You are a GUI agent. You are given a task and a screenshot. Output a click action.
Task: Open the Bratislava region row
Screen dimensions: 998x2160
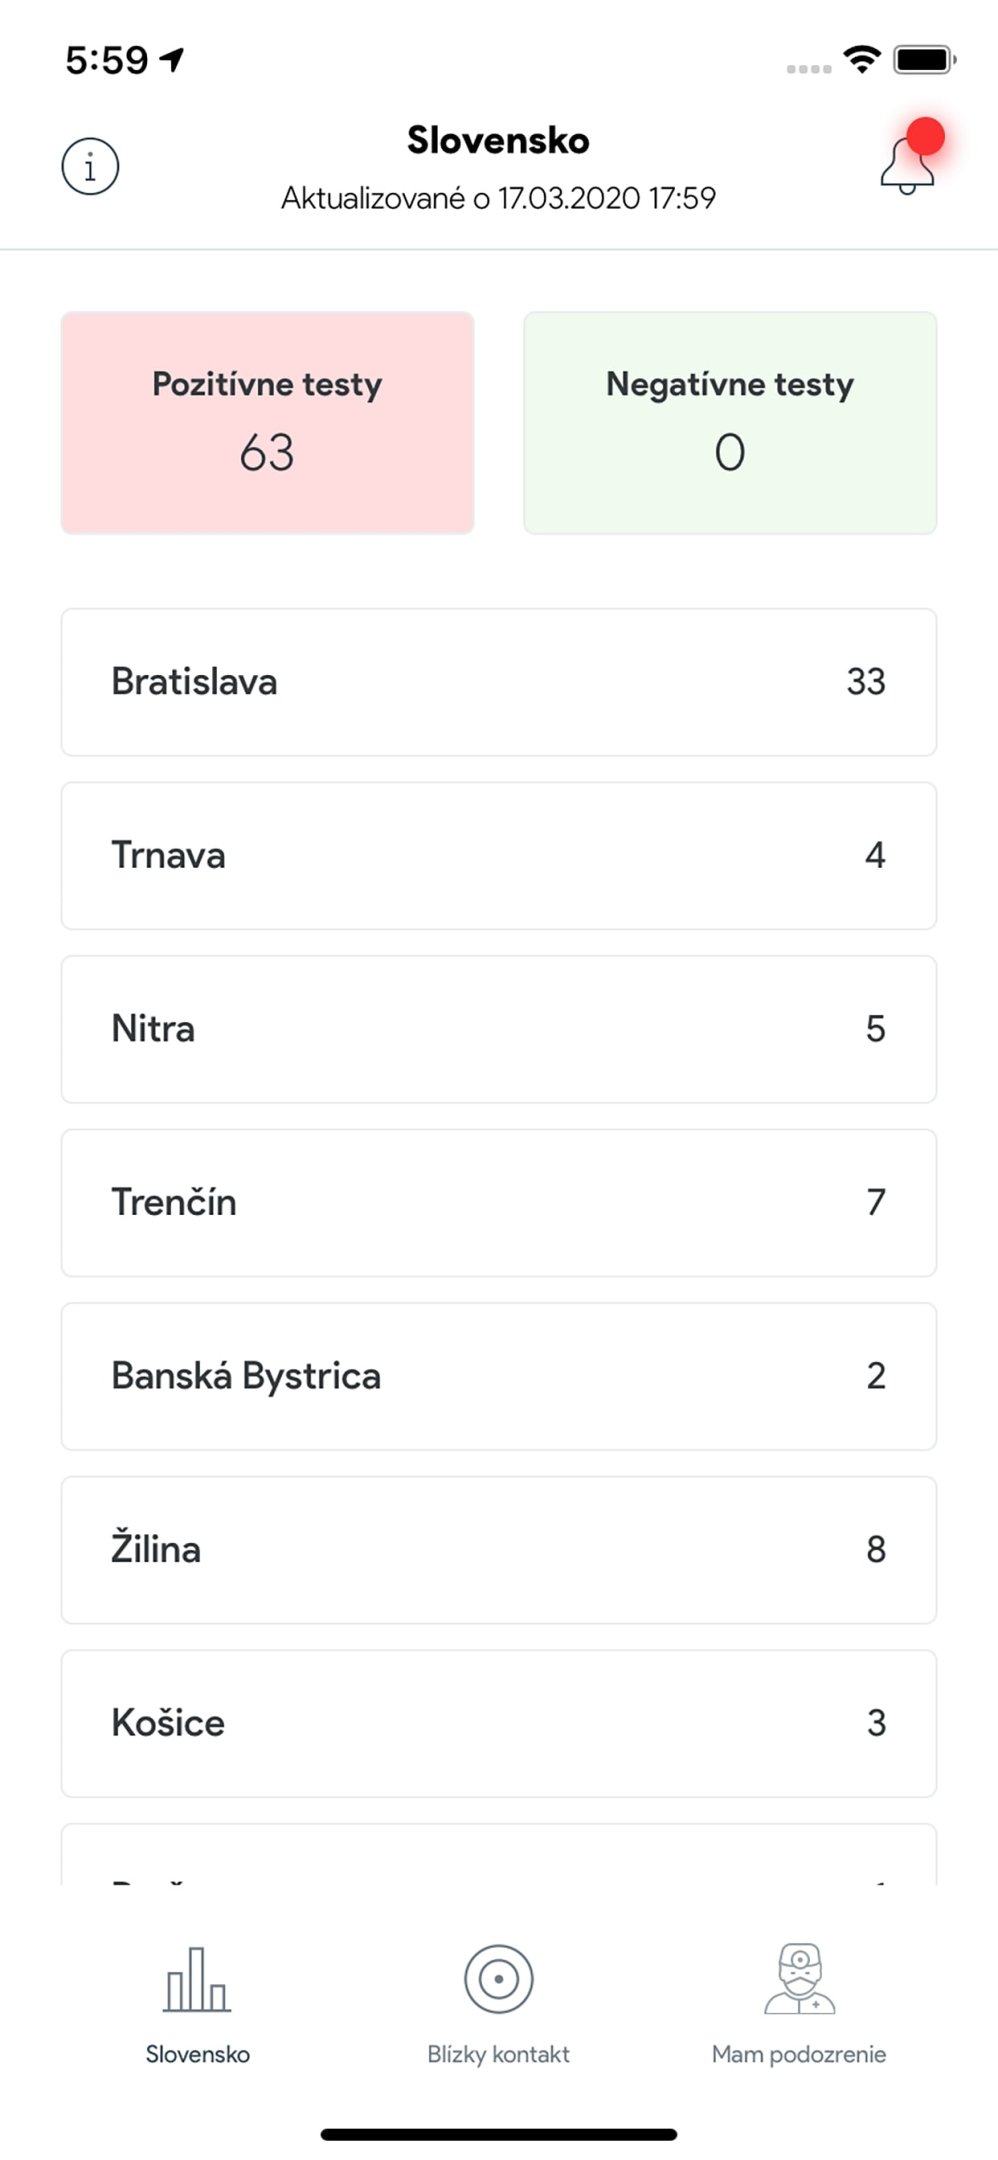pyautogui.click(x=498, y=682)
